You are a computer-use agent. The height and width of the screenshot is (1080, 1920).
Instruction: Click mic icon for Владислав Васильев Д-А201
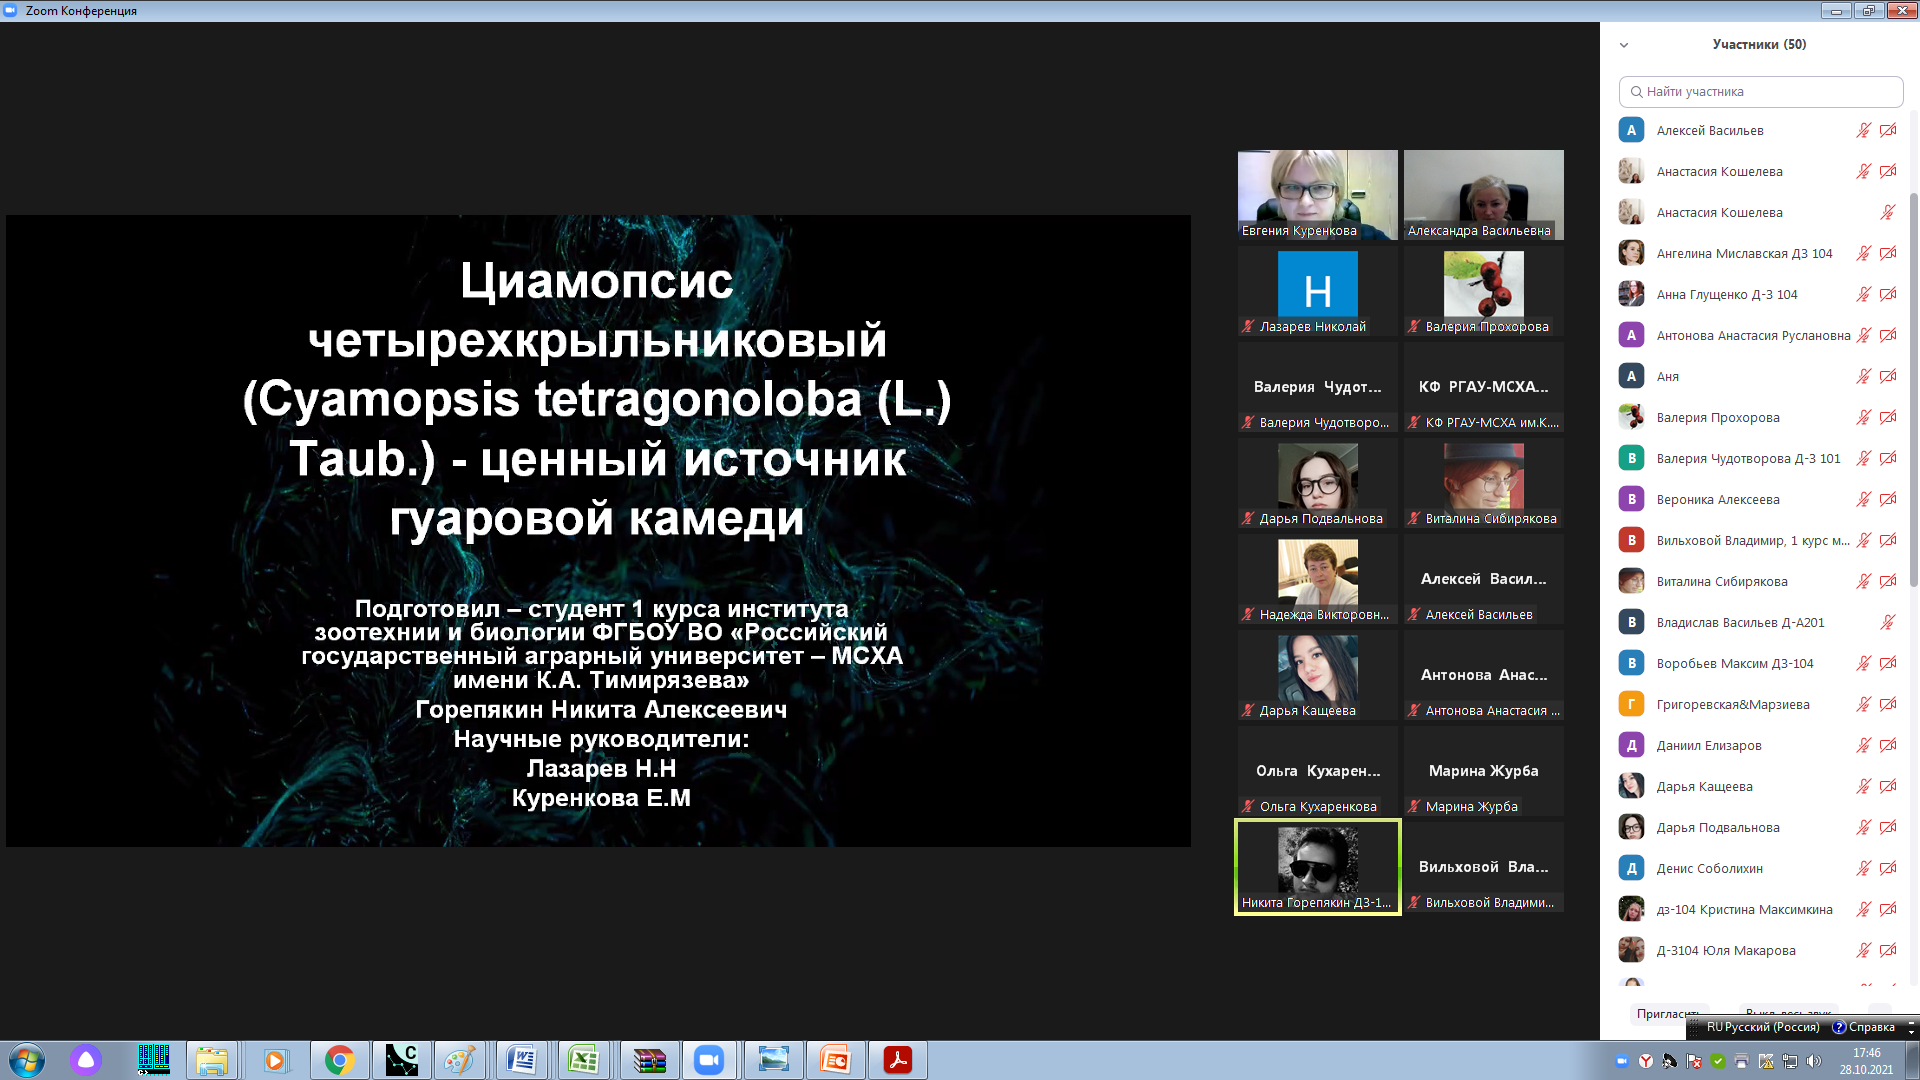[1888, 623]
